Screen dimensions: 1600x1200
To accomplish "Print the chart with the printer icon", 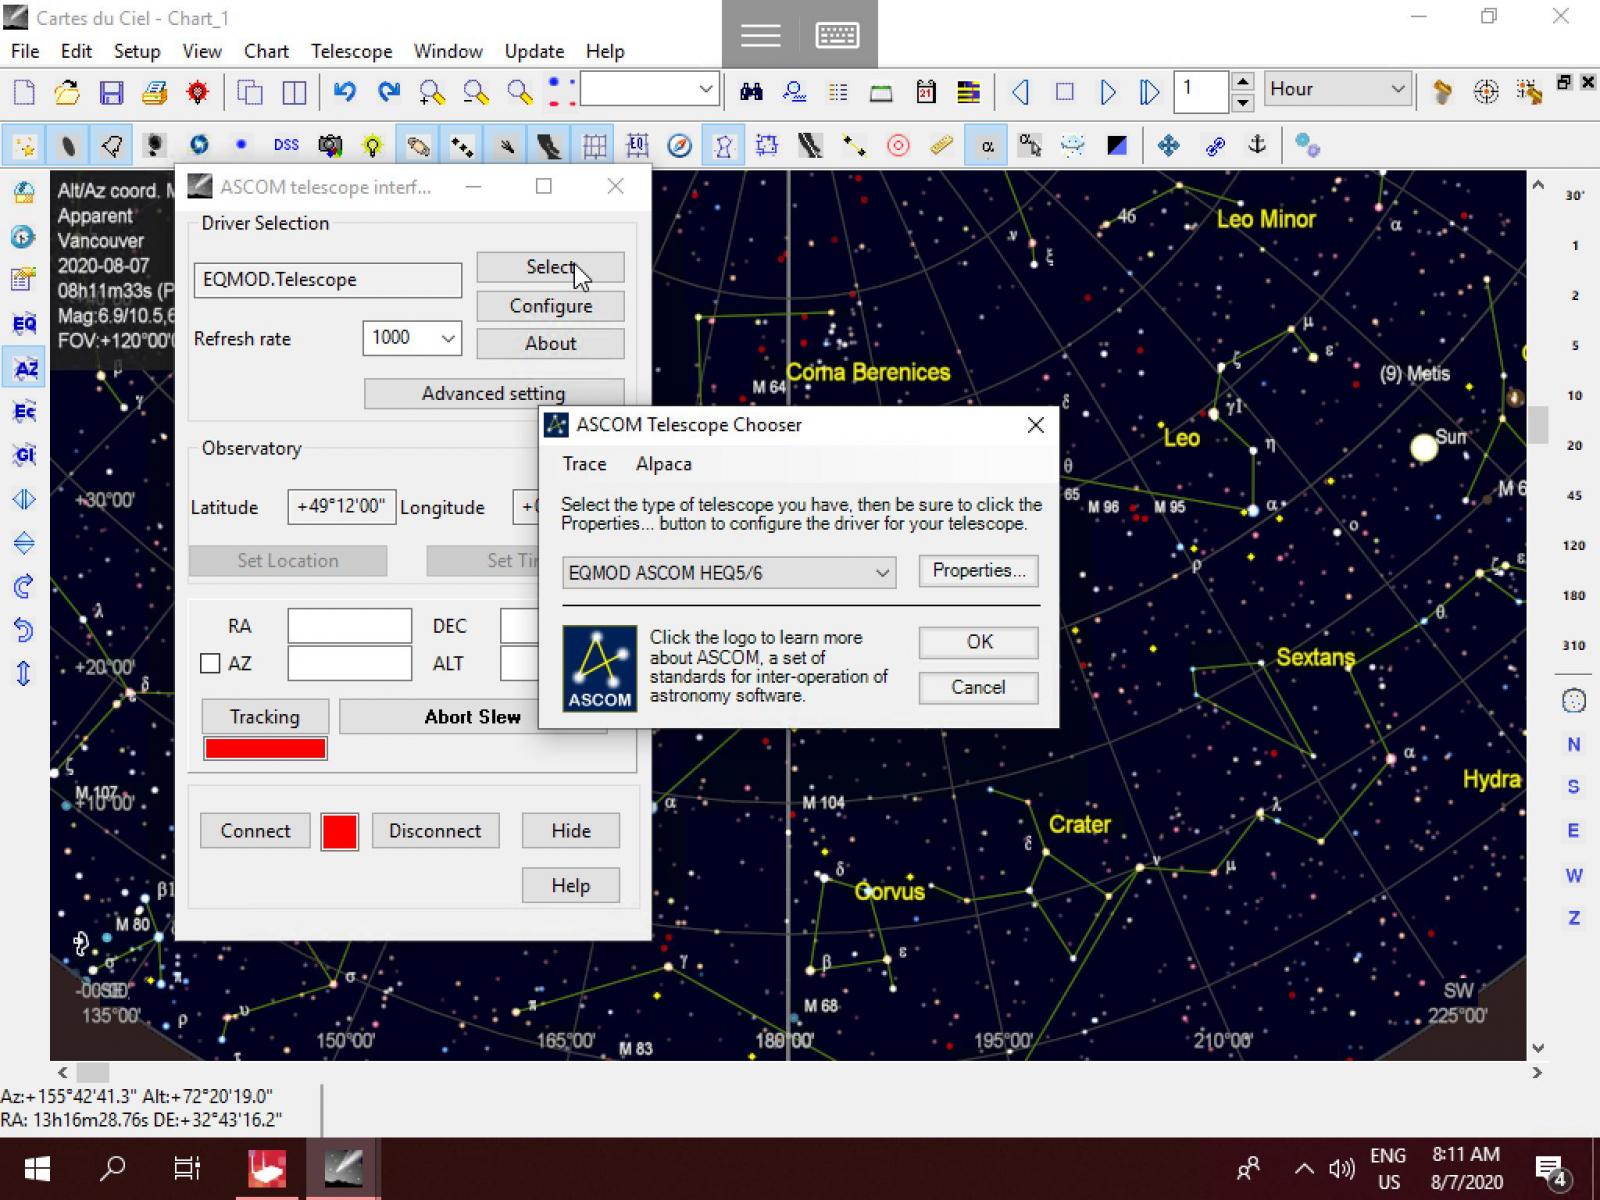I will click(x=154, y=92).
